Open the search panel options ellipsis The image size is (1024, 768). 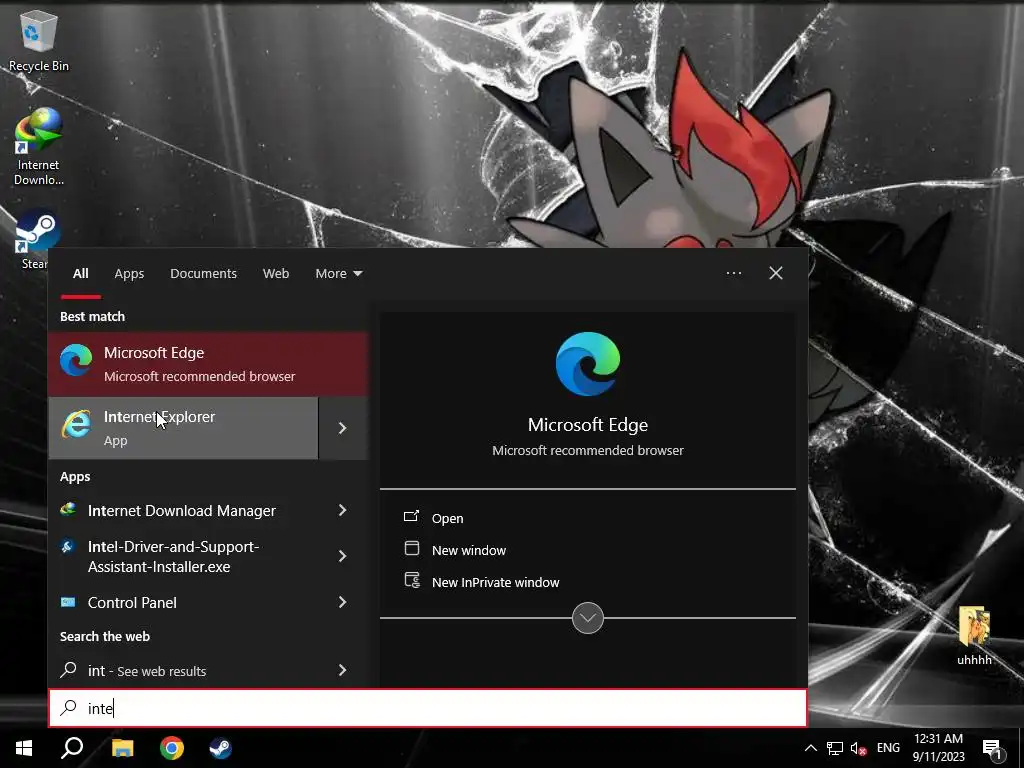pos(733,273)
